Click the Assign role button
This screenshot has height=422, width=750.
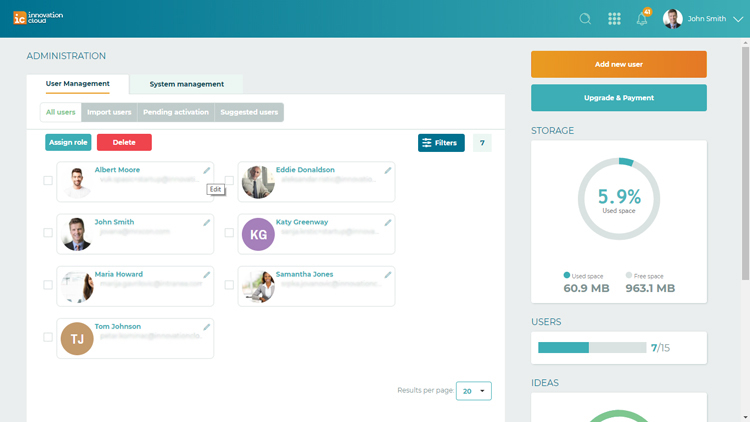[68, 142]
